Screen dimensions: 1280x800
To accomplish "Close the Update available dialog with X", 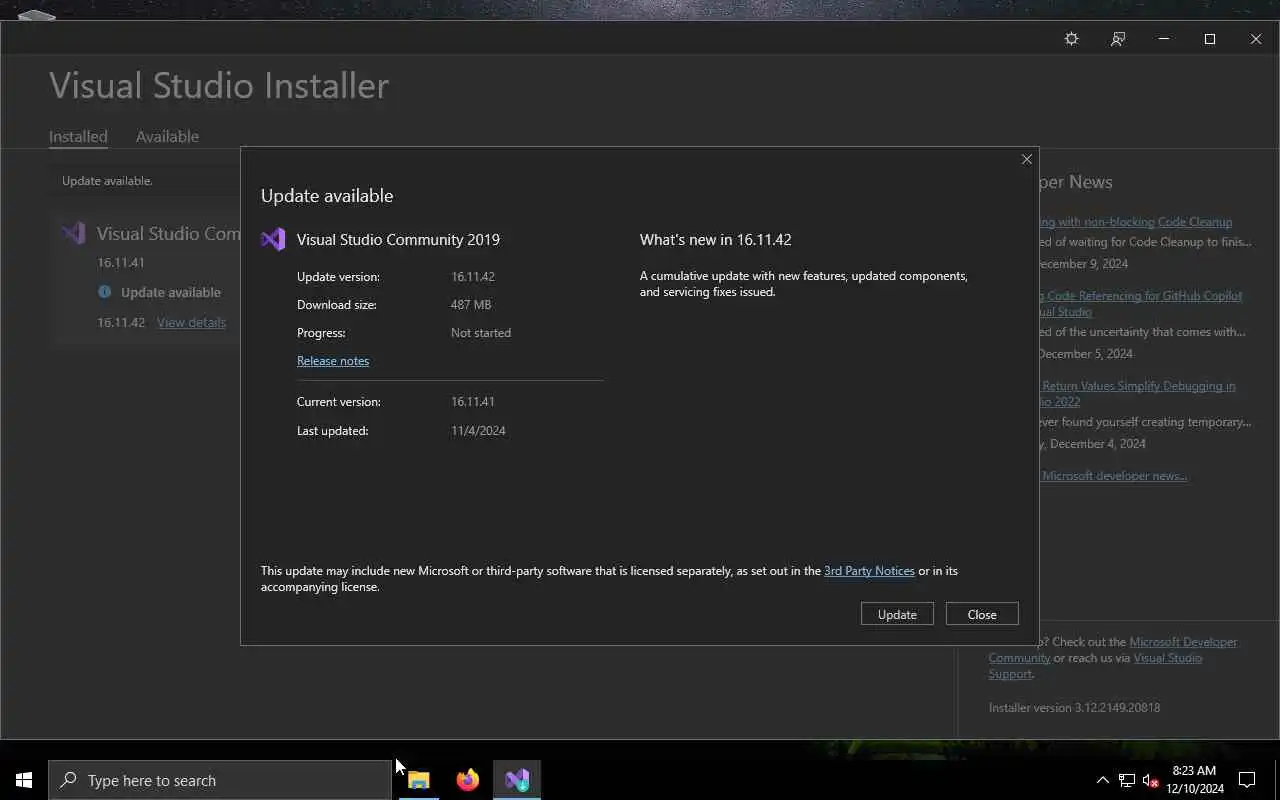I will [1026, 159].
